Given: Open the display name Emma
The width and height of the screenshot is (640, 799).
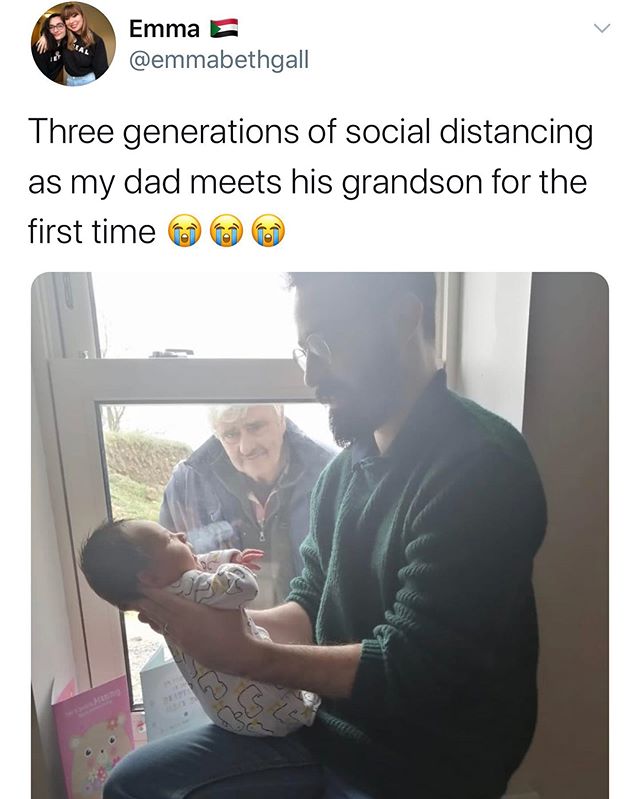Looking at the screenshot, I should coord(164,29).
